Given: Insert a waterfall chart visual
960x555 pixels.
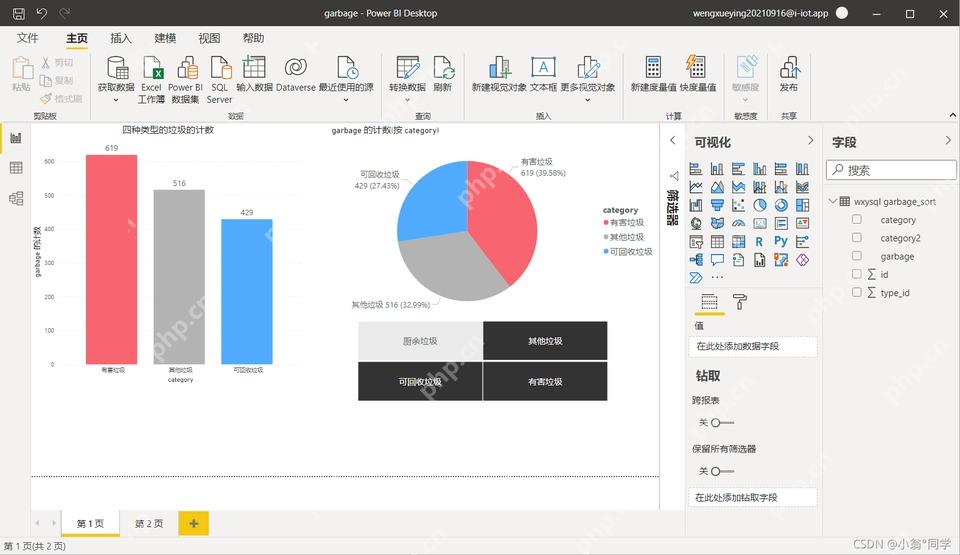Looking at the screenshot, I should click(x=696, y=205).
